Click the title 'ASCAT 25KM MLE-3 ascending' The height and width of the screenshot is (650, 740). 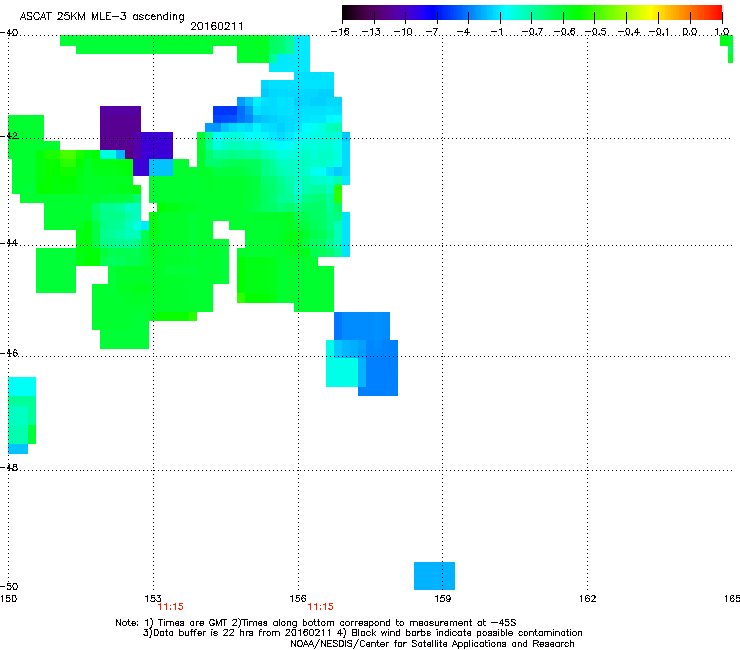pos(102,16)
